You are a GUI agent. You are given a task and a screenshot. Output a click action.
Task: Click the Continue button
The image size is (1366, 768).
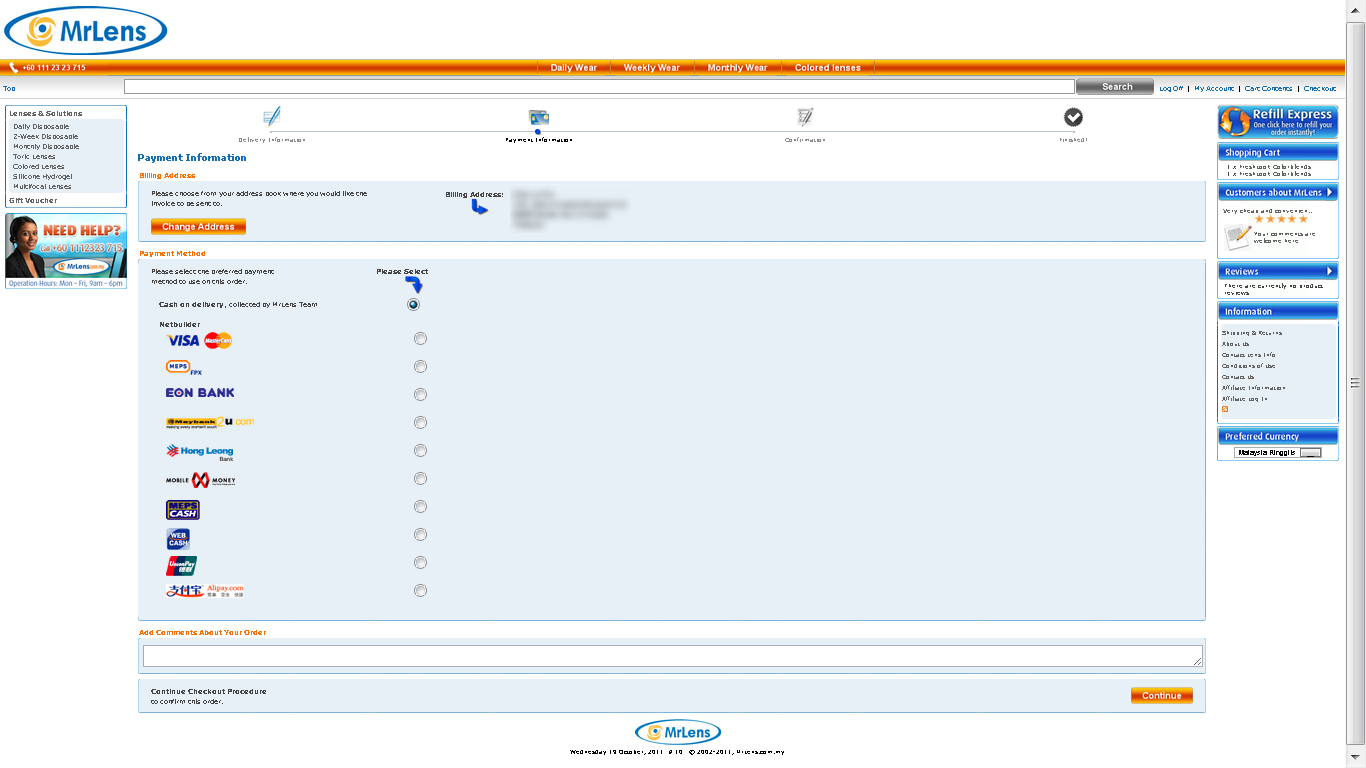(1162, 695)
